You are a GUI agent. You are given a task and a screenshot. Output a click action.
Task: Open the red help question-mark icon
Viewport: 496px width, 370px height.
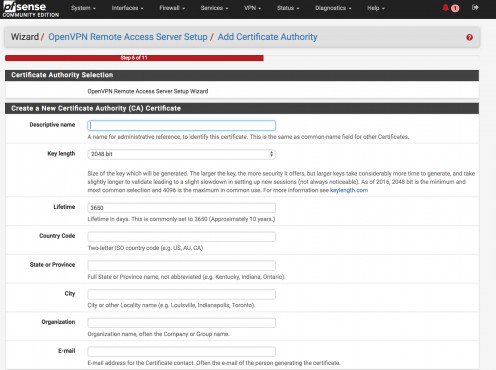(x=469, y=37)
